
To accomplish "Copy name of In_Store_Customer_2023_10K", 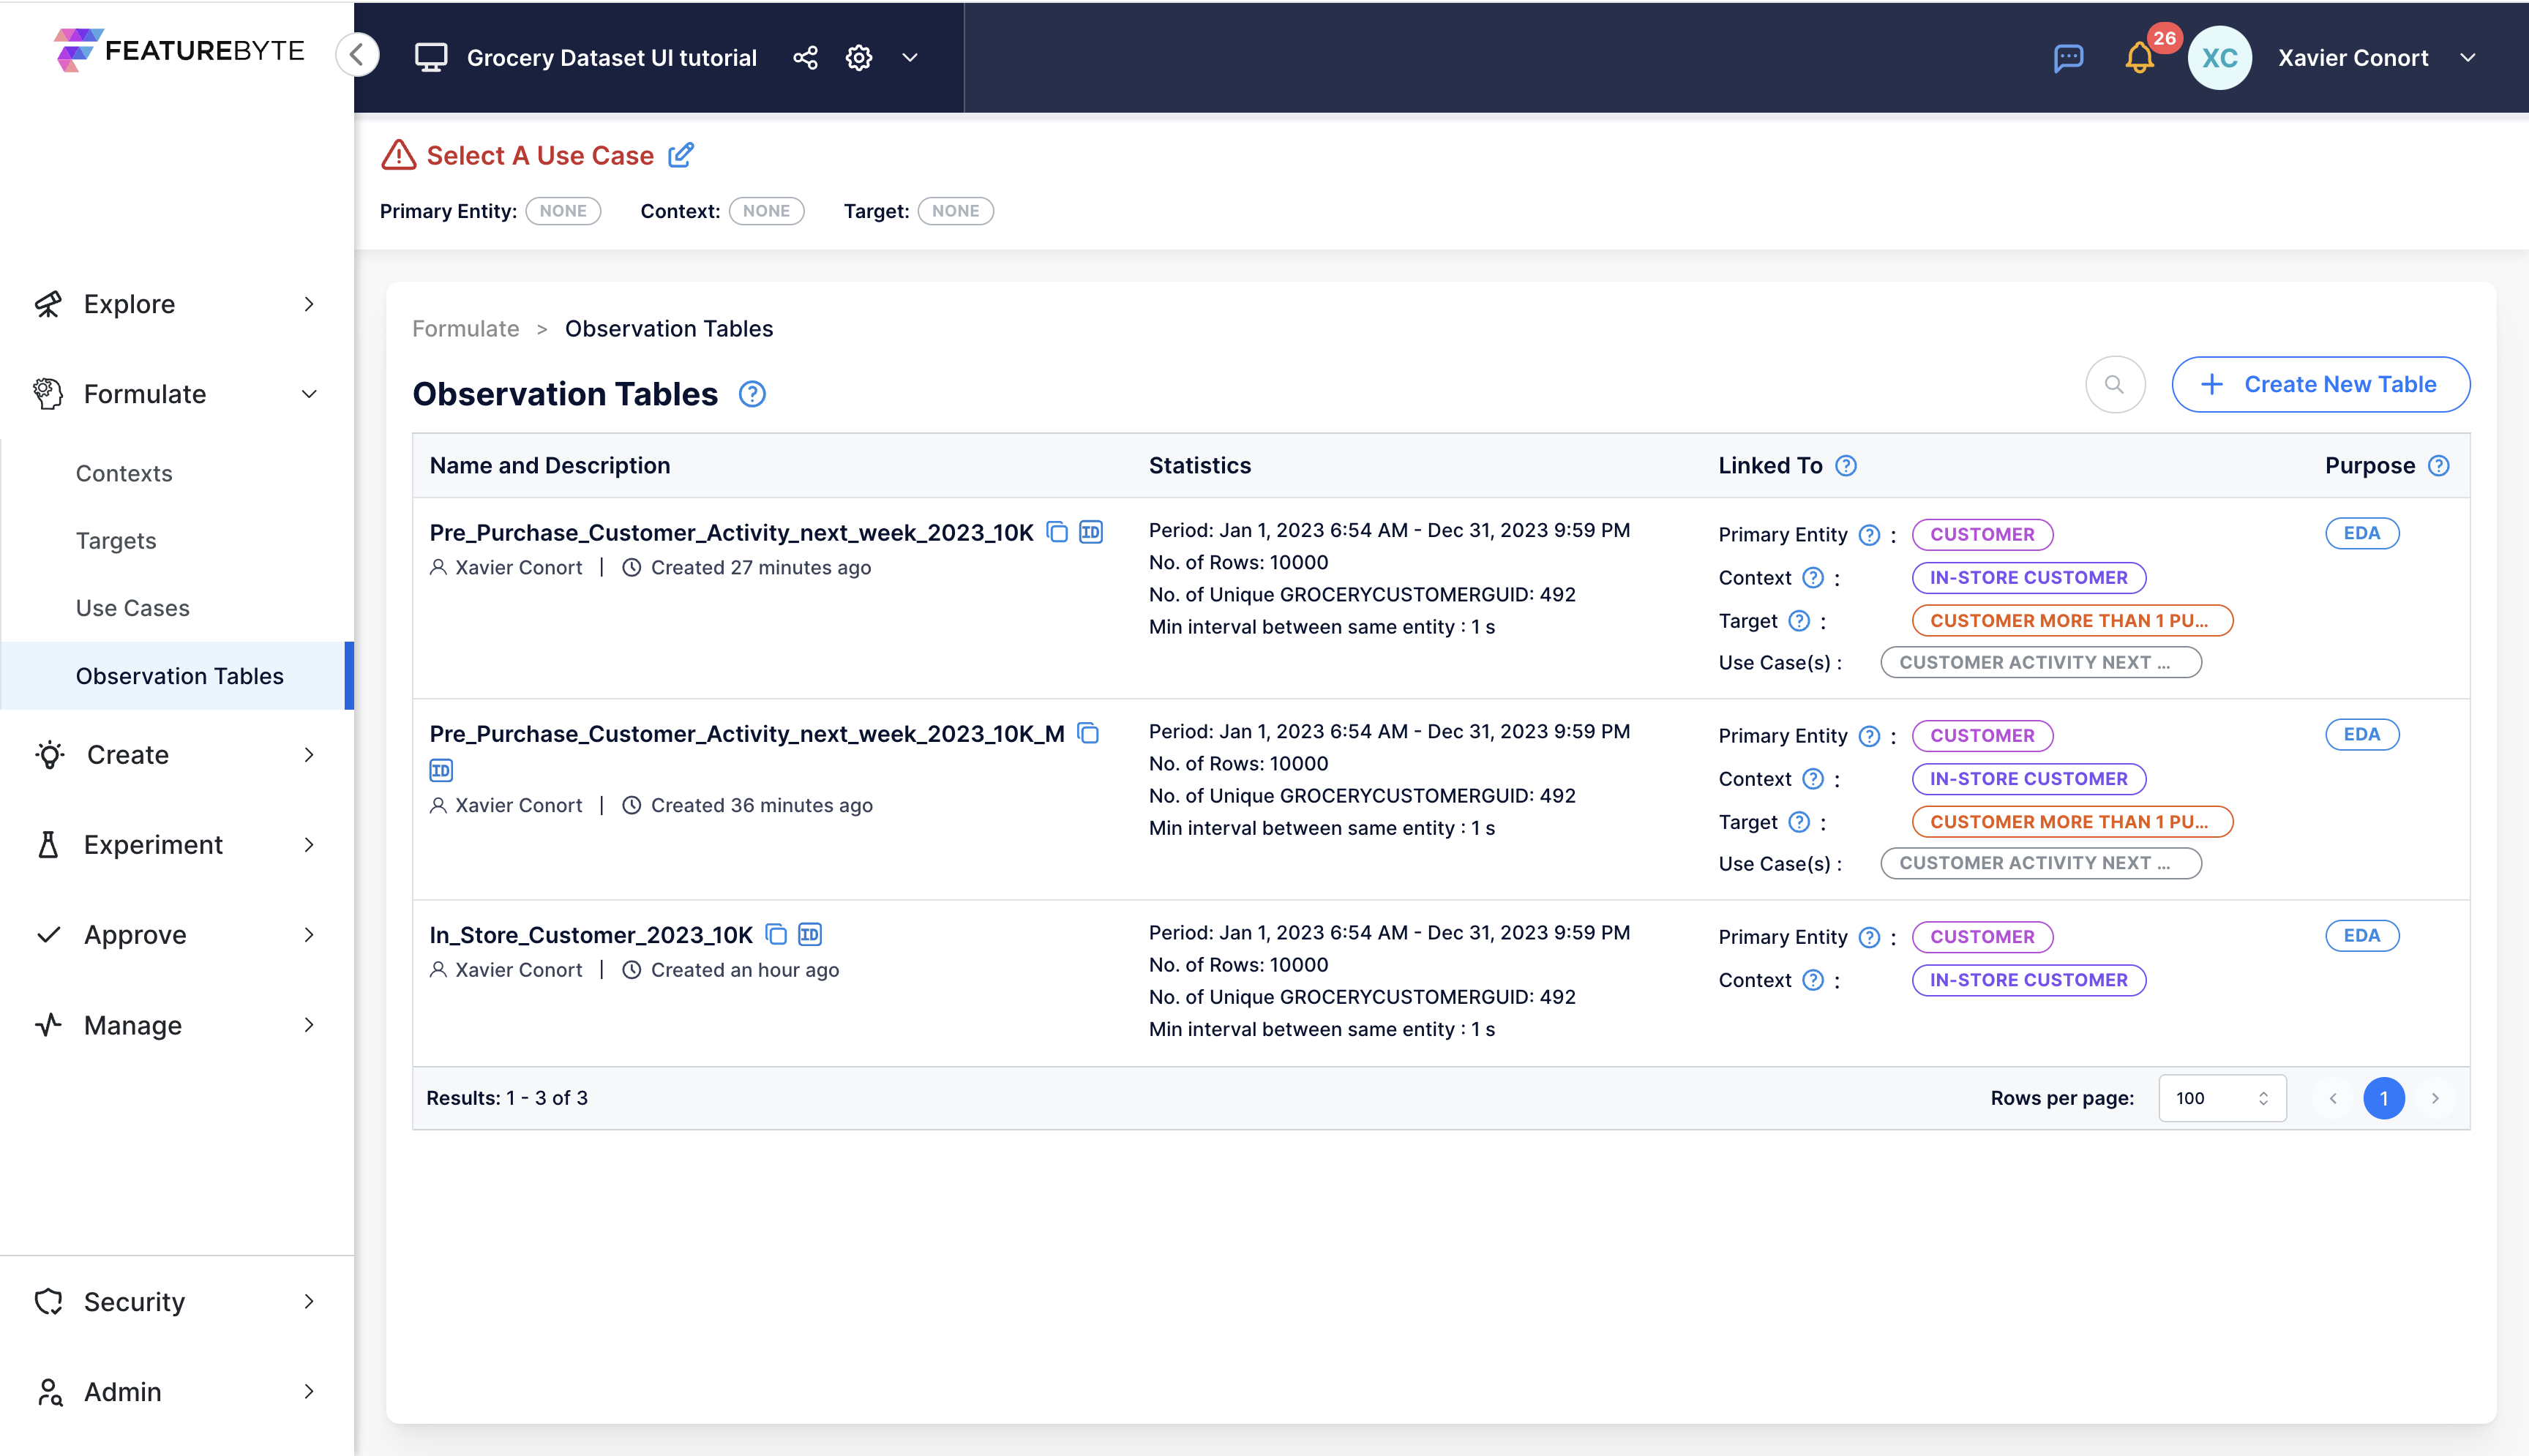I will point(776,934).
